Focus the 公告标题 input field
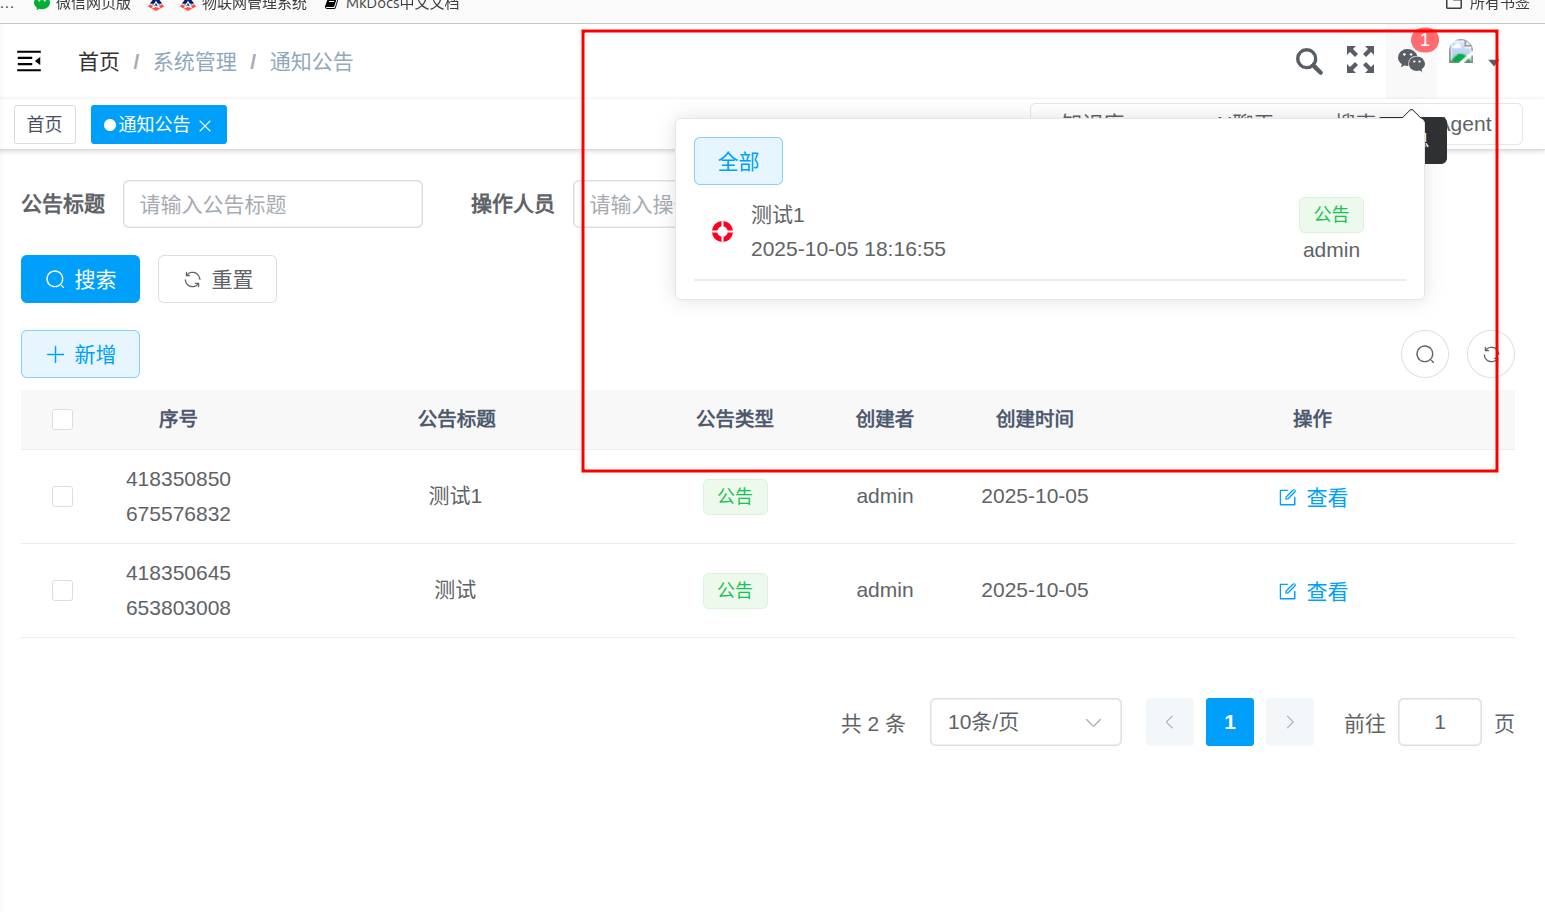Screen dimensions: 1545x912 272,205
